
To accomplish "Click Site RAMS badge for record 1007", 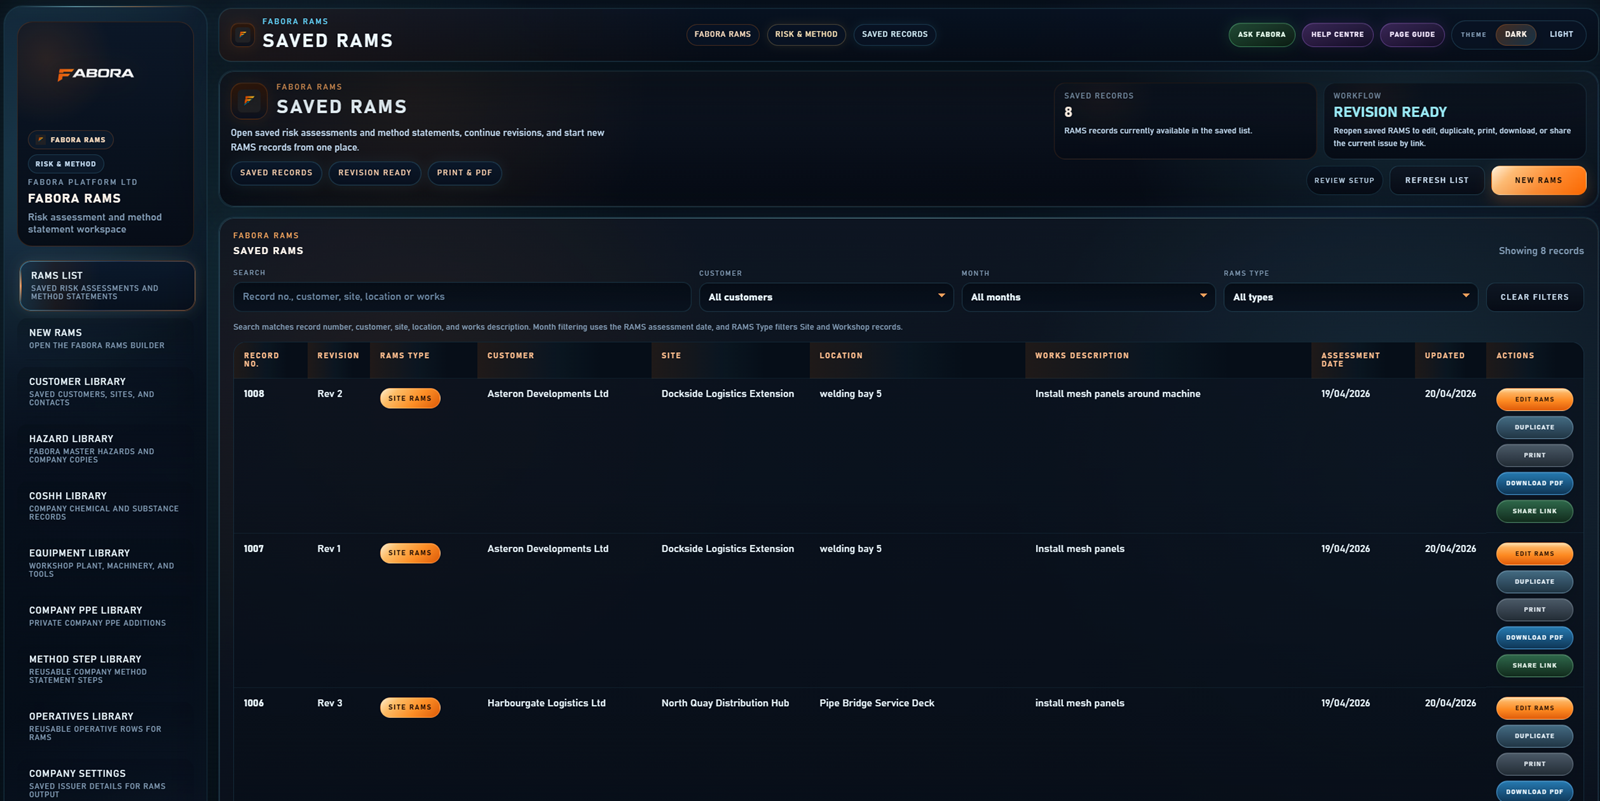I will click(x=410, y=553).
